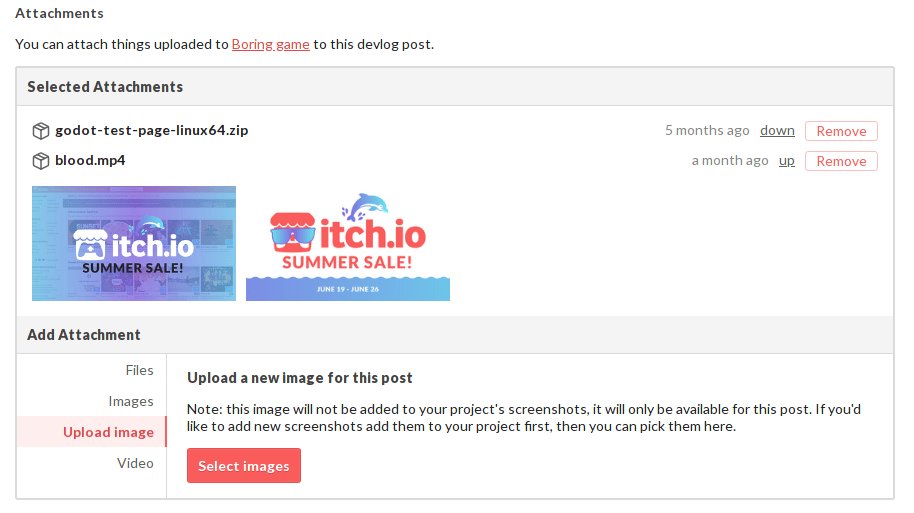Click the Select images button
Viewport: 914px width, 513px height.
(x=244, y=466)
